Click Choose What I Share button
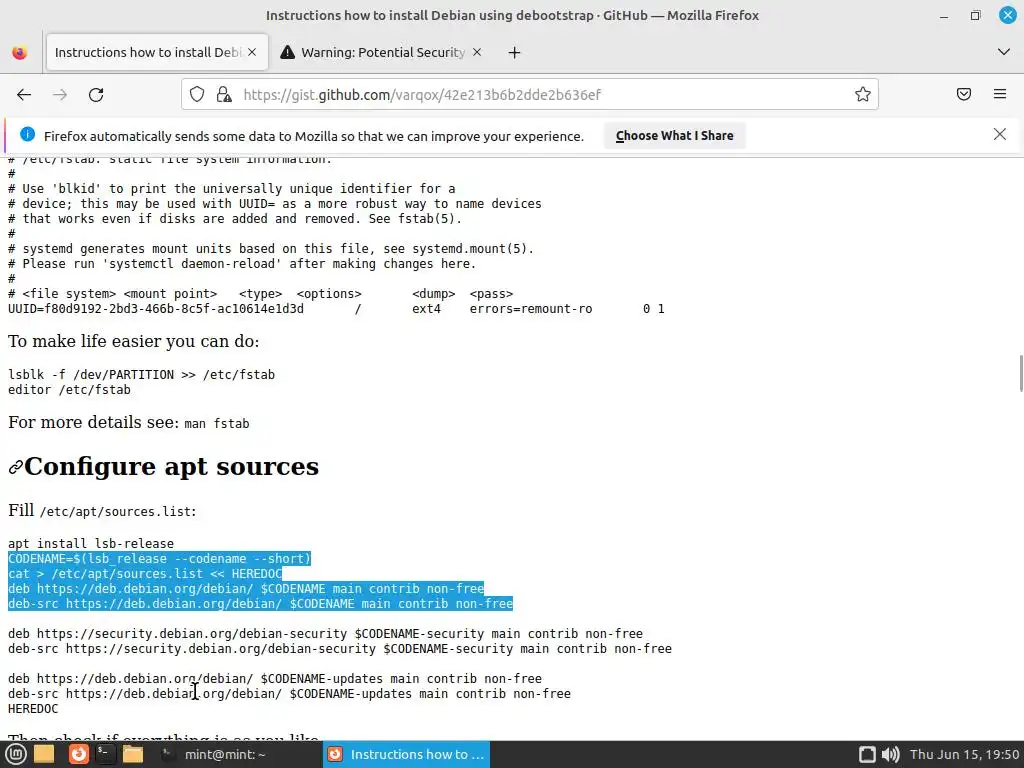The height and width of the screenshot is (768, 1024). click(674, 136)
